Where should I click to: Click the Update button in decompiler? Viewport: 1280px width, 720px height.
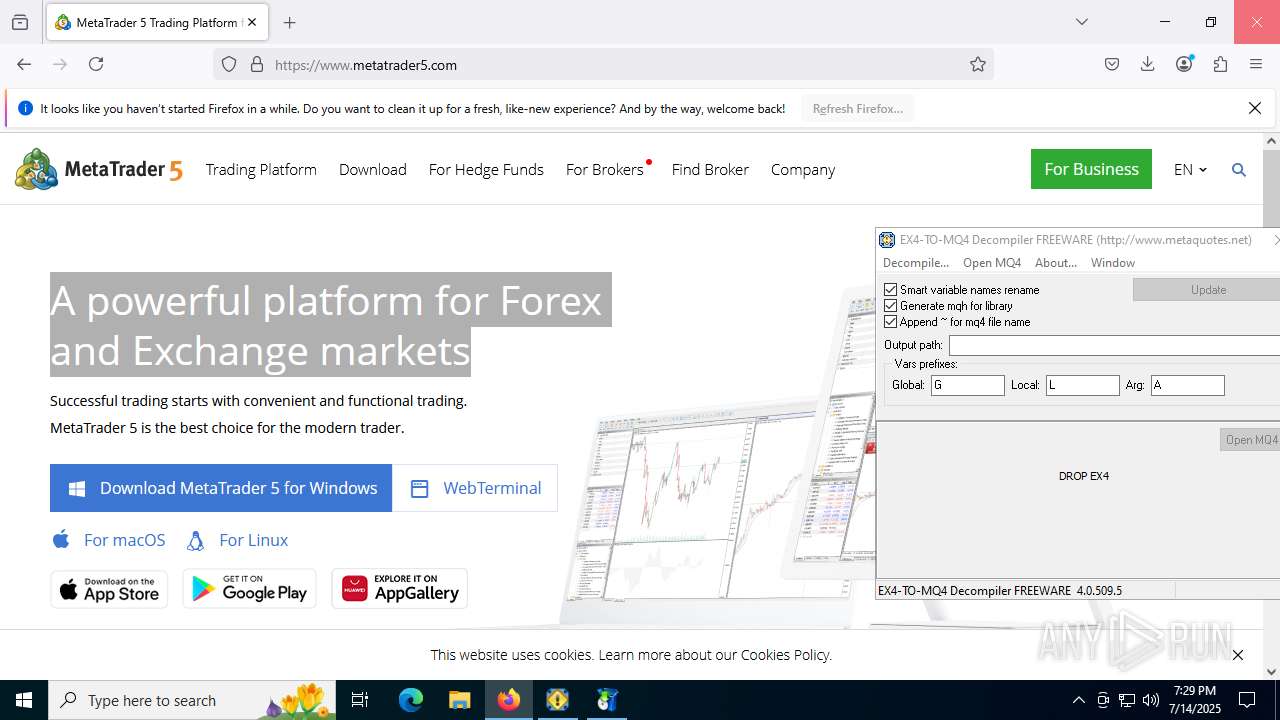point(1207,290)
